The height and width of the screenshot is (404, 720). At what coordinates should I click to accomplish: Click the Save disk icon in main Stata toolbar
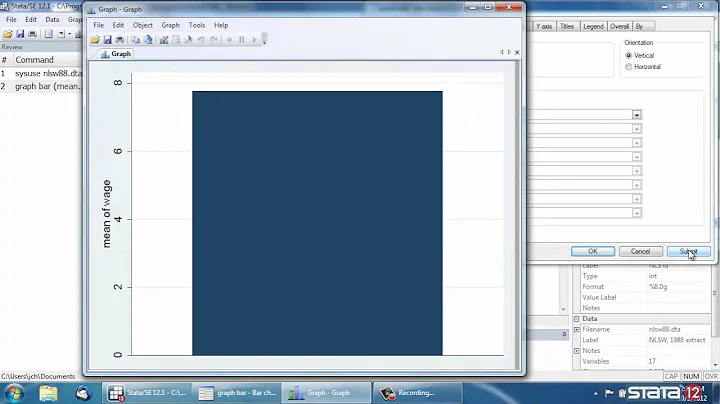coord(20,34)
